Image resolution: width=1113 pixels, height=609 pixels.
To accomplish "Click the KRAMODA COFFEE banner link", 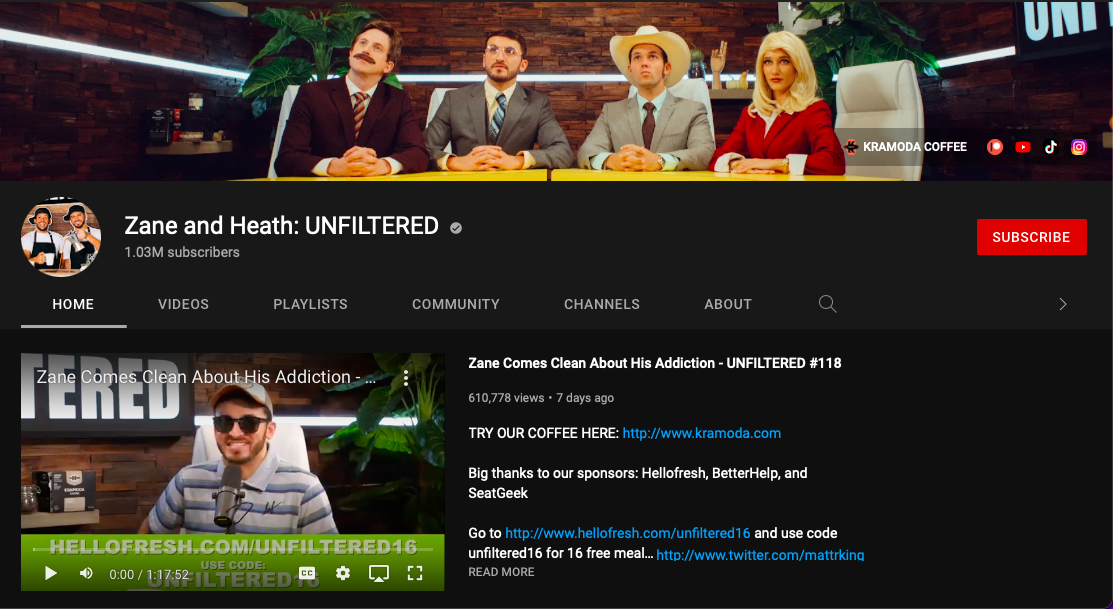I will [x=906, y=147].
